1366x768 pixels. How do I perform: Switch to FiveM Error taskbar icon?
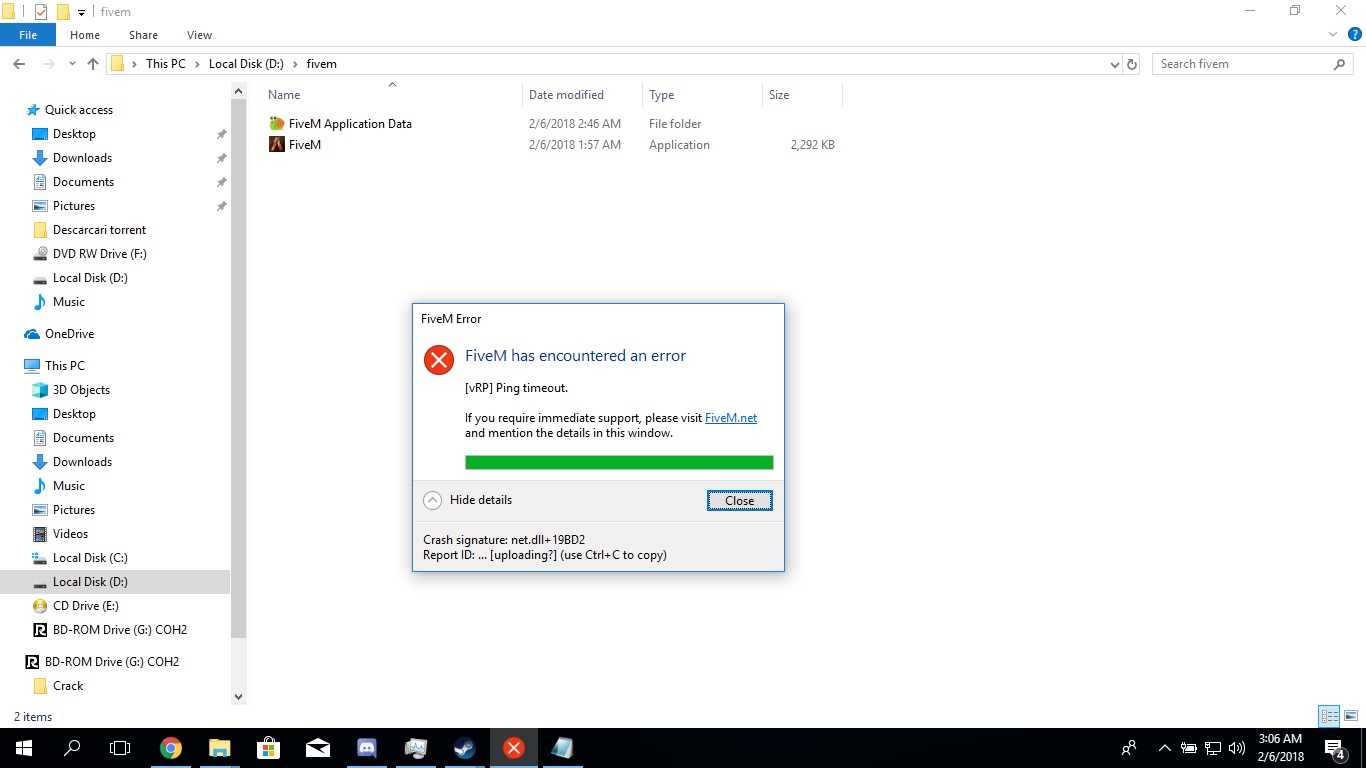(x=514, y=748)
